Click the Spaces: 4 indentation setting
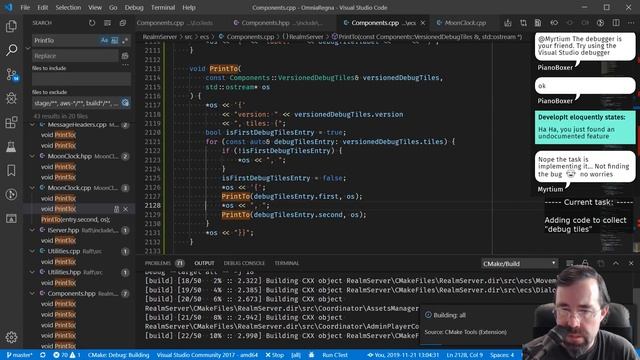The width and height of the screenshot is (640, 360). 502,355
